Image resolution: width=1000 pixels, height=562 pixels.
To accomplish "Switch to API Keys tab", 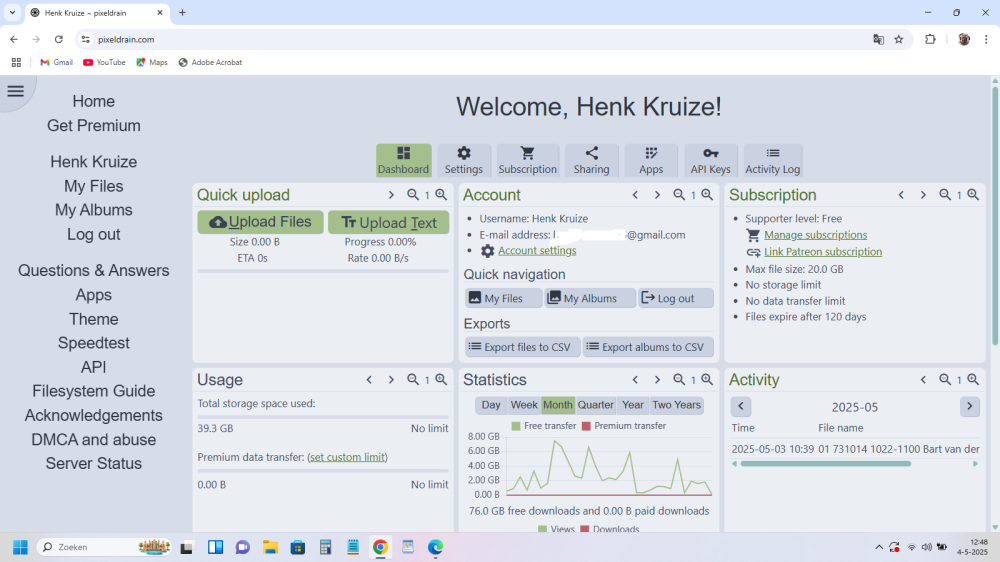I will [x=710, y=160].
